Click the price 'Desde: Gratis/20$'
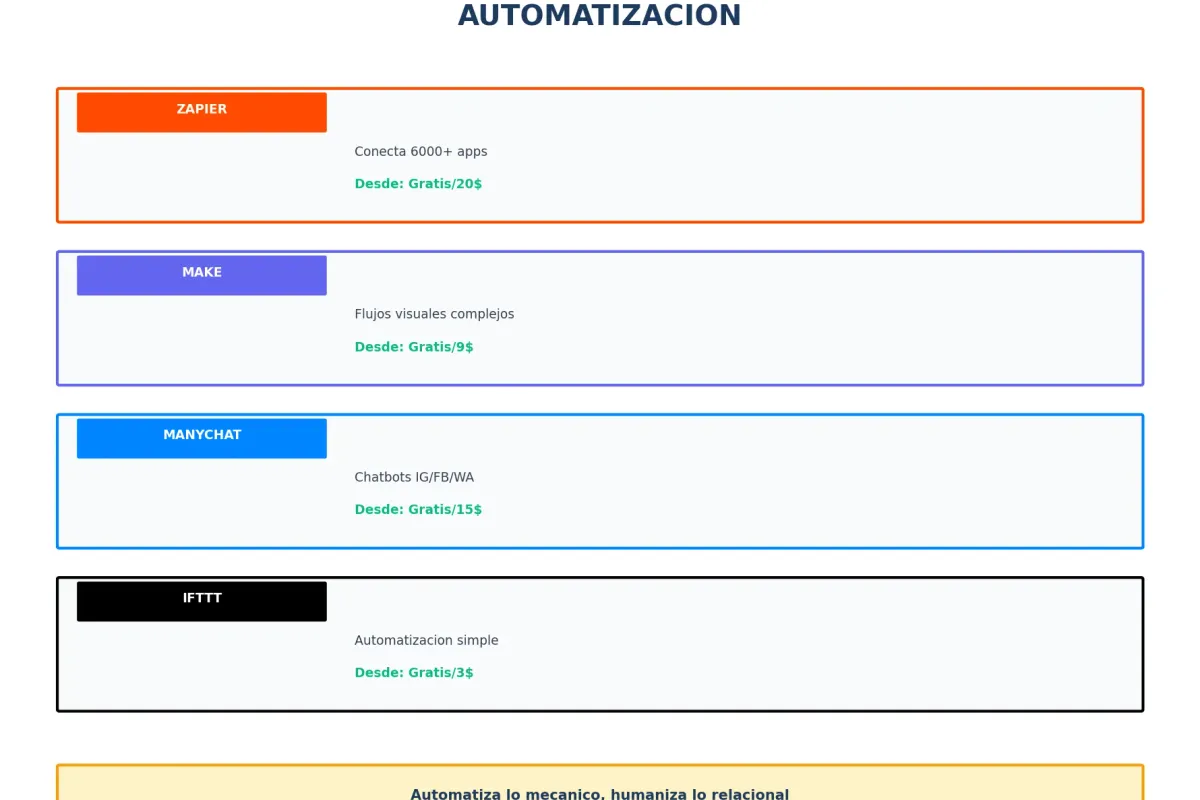Viewport: 1200px width, 800px height. (418, 184)
